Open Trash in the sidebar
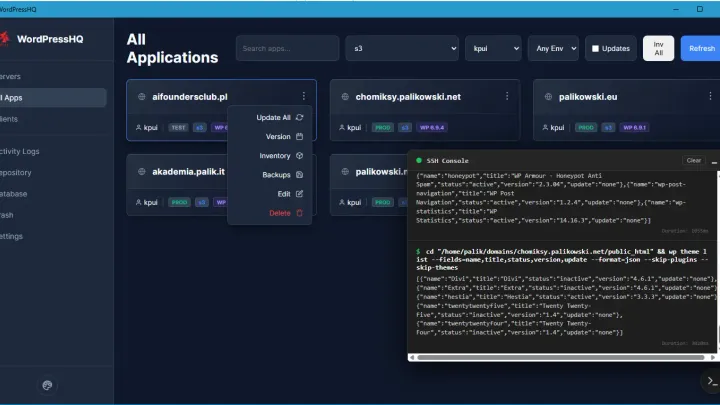Viewport: 720px width, 405px height. pos(53,215)
